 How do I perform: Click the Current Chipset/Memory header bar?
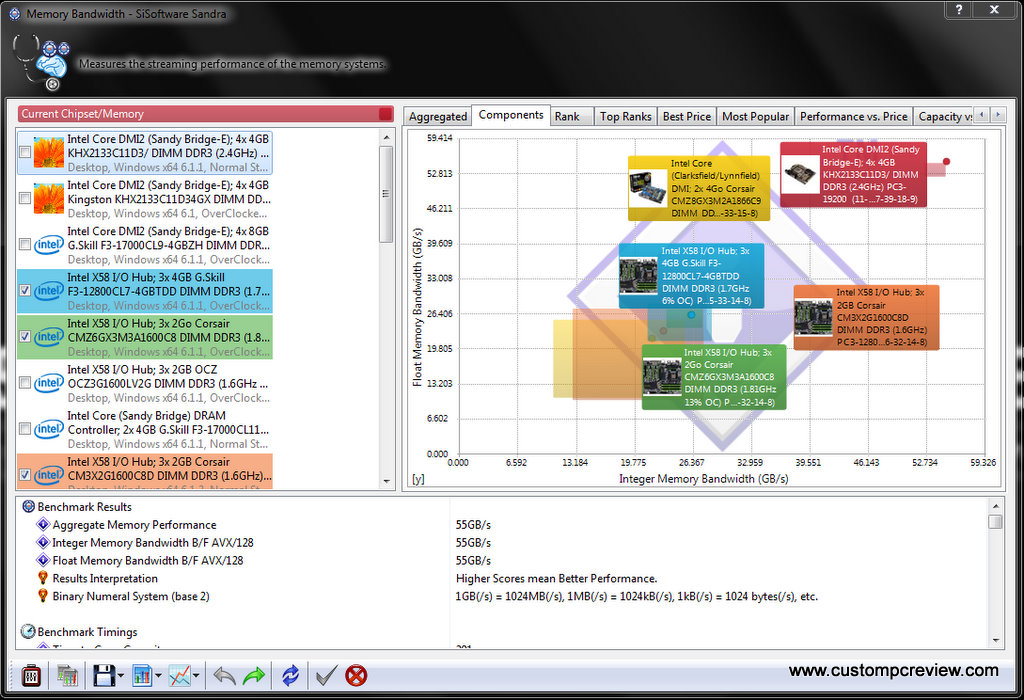click(206, 114)
